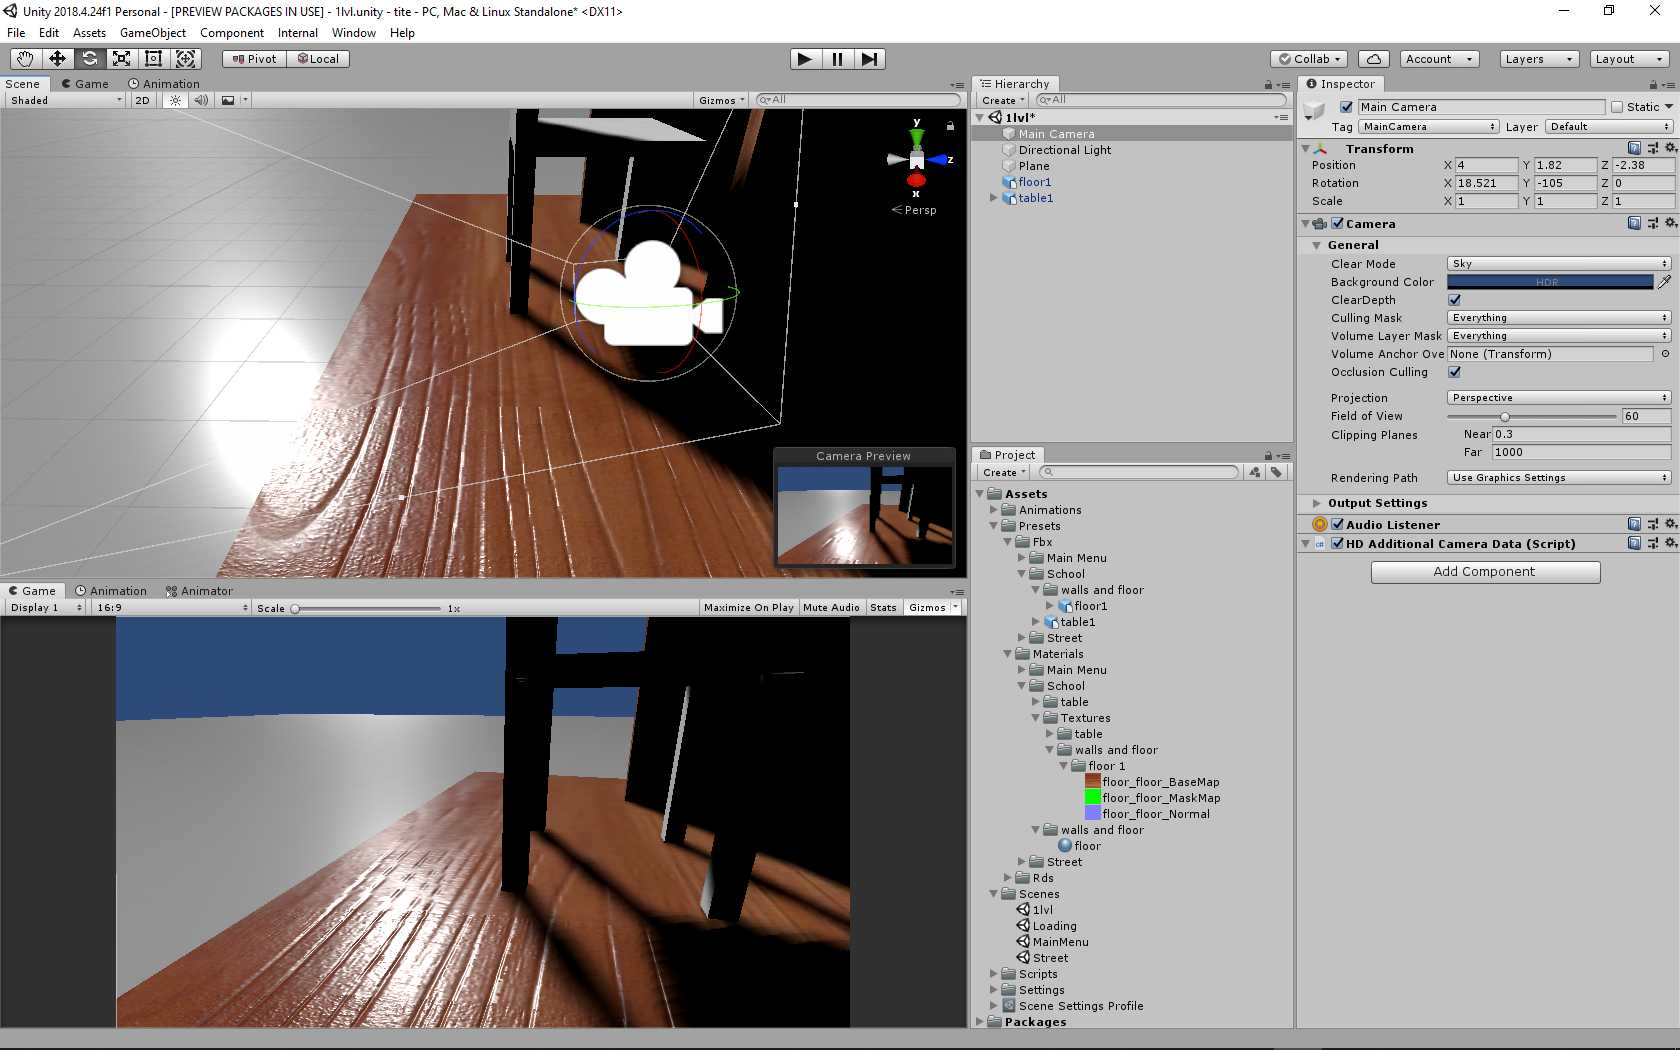Open the Window menu
Image resolution: width=1680 pixels, height=1050 pixels.
click(354, 33)
